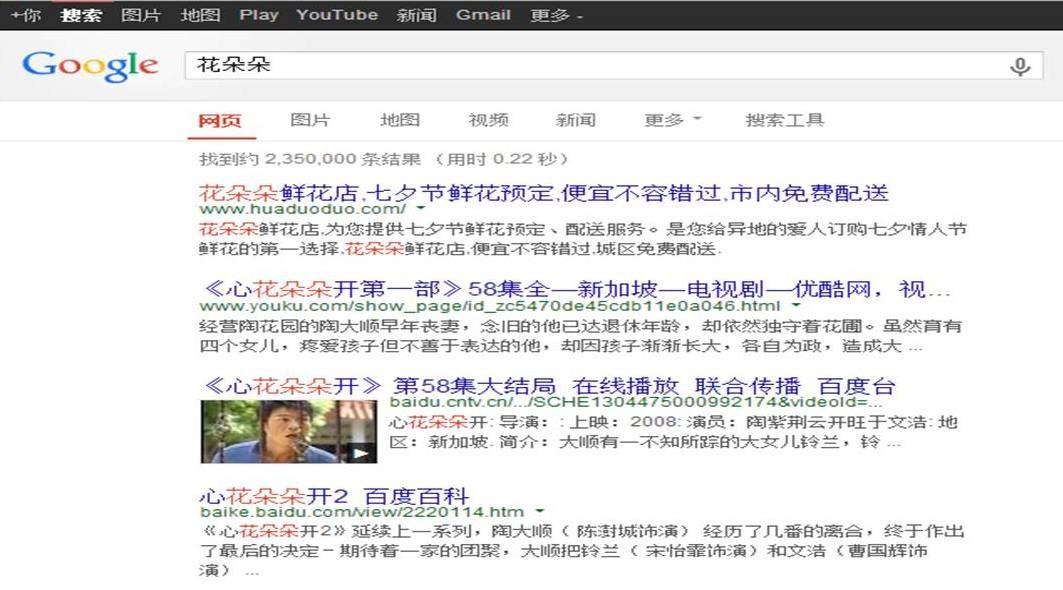1063x590 pixels.
Task: Expand dropdown arrow next to youku.com URL
Action: (x=797, y=306)
